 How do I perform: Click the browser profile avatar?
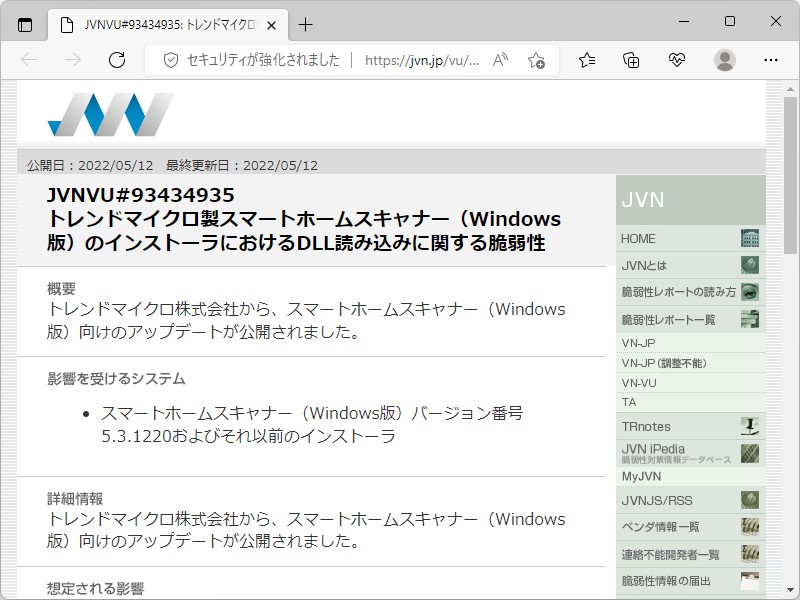click(x=726, y=60)
